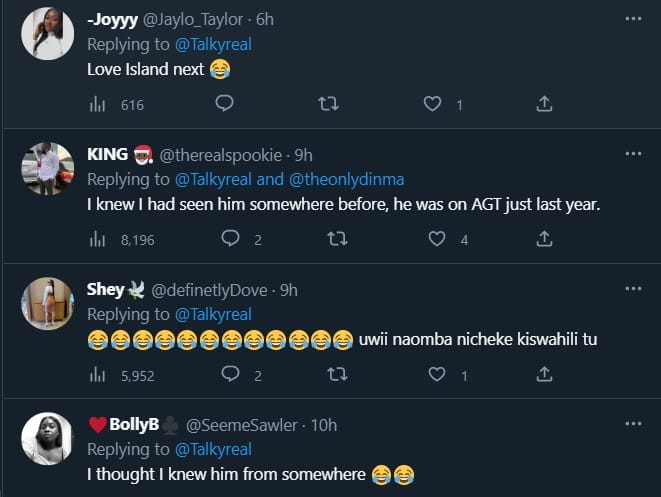661x497 pixels.
Task: View analytics showing 616 views
Action: tap(98, 104)
